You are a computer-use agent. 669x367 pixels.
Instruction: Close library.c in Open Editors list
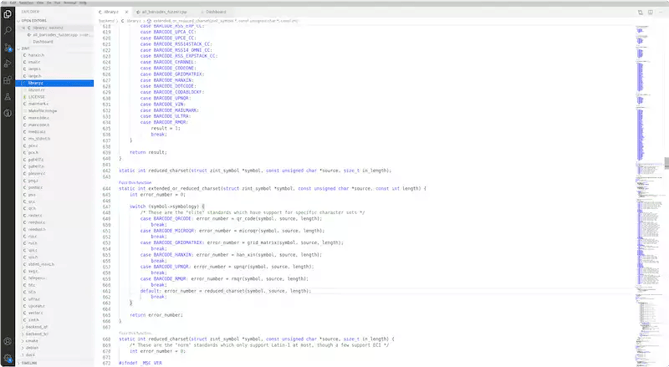[23, 28]
